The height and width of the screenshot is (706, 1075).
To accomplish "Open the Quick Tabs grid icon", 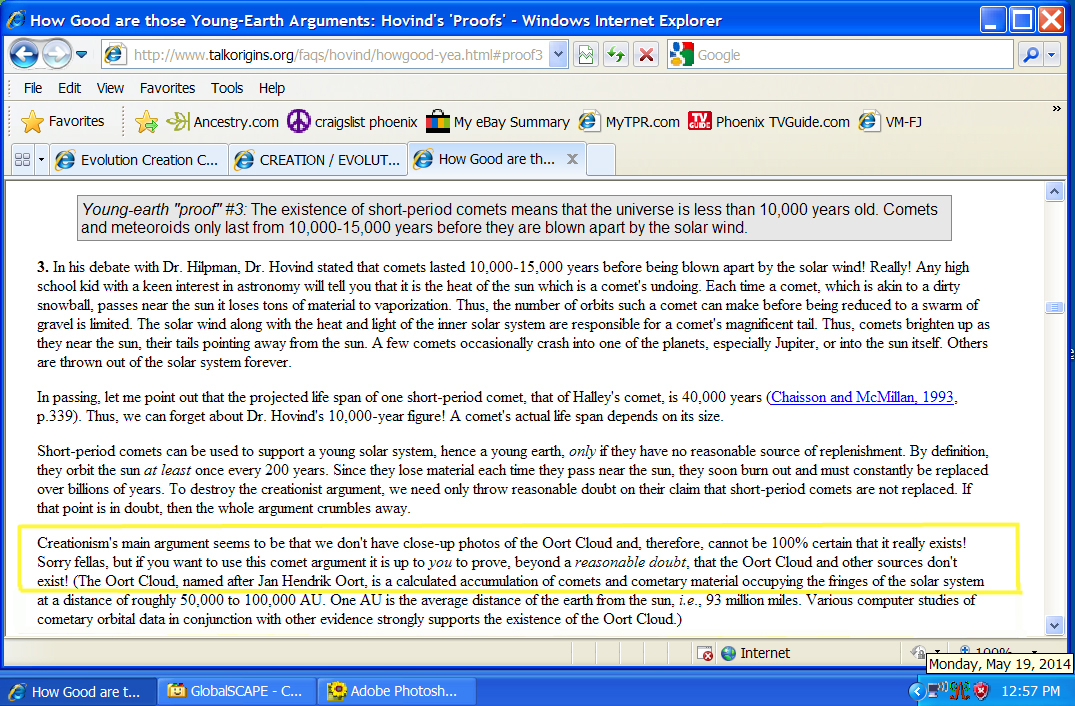I will (x=21, y=159).
